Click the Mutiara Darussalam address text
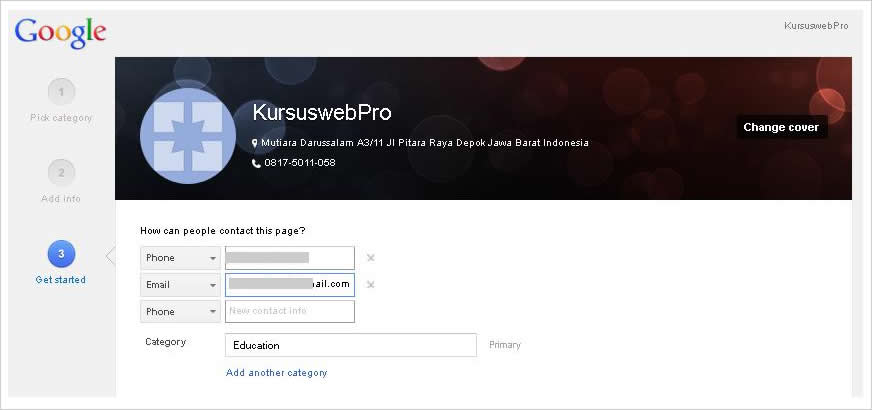Screen dimensions: 872x410 click(x=425, y=143)
